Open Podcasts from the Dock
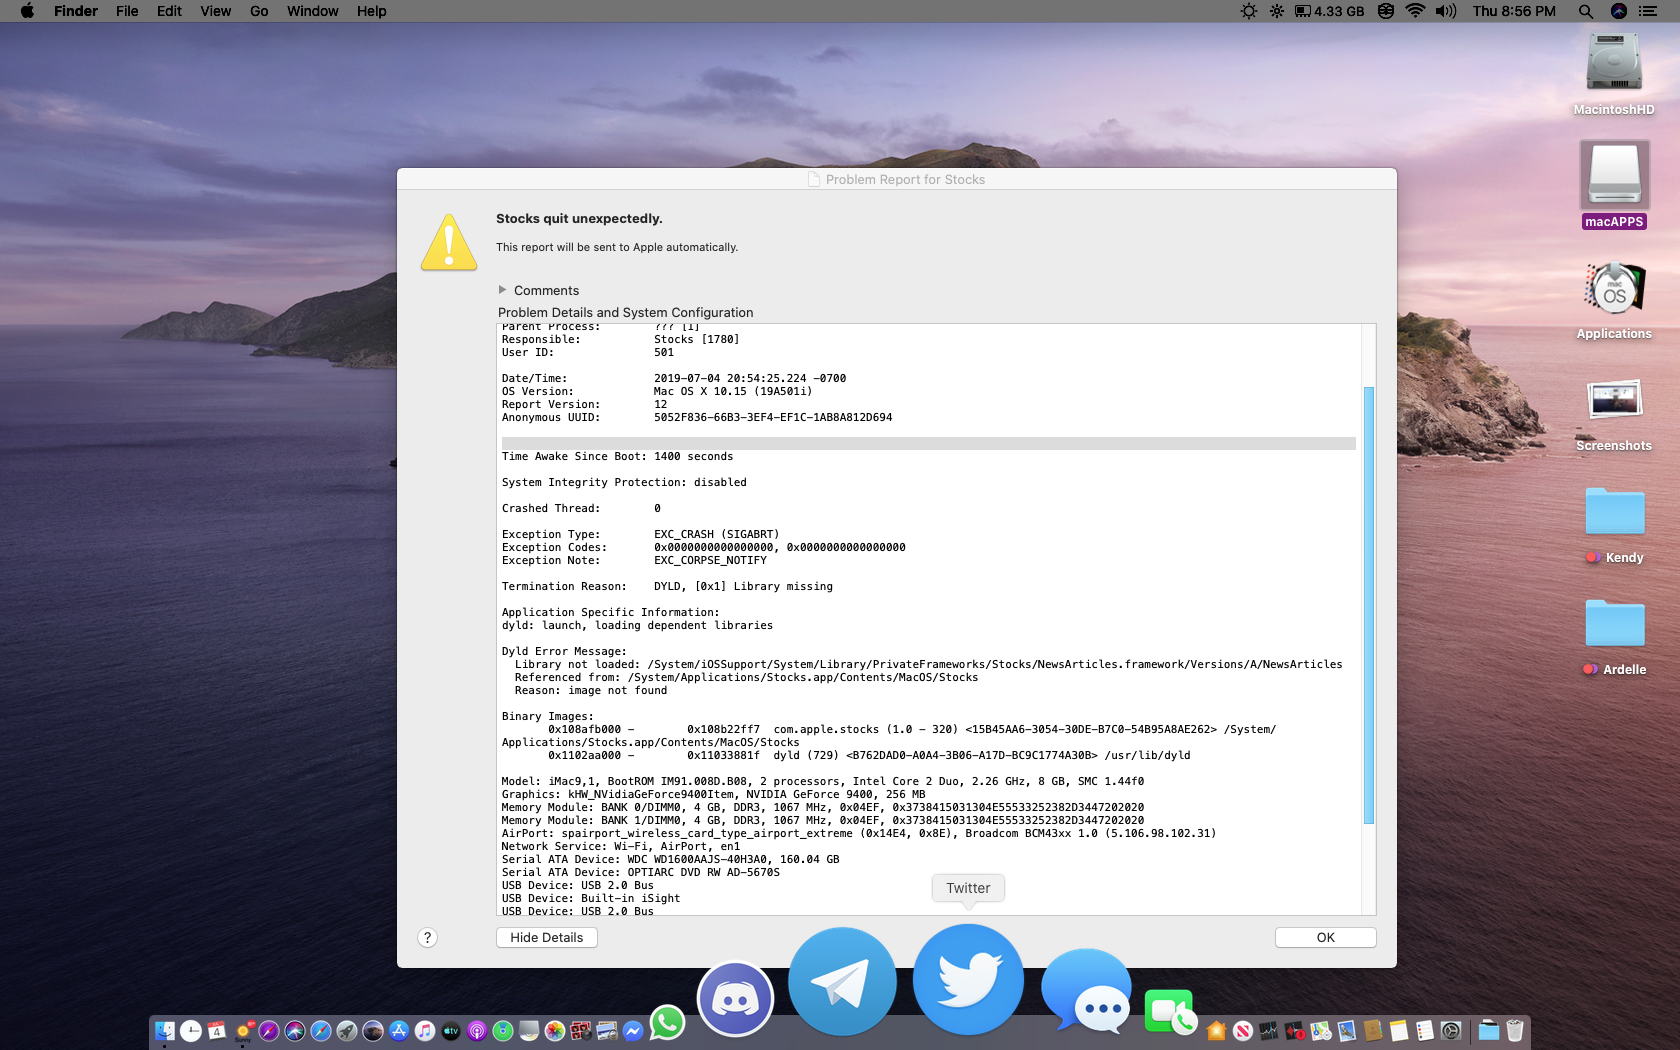 click(477, 1030)
